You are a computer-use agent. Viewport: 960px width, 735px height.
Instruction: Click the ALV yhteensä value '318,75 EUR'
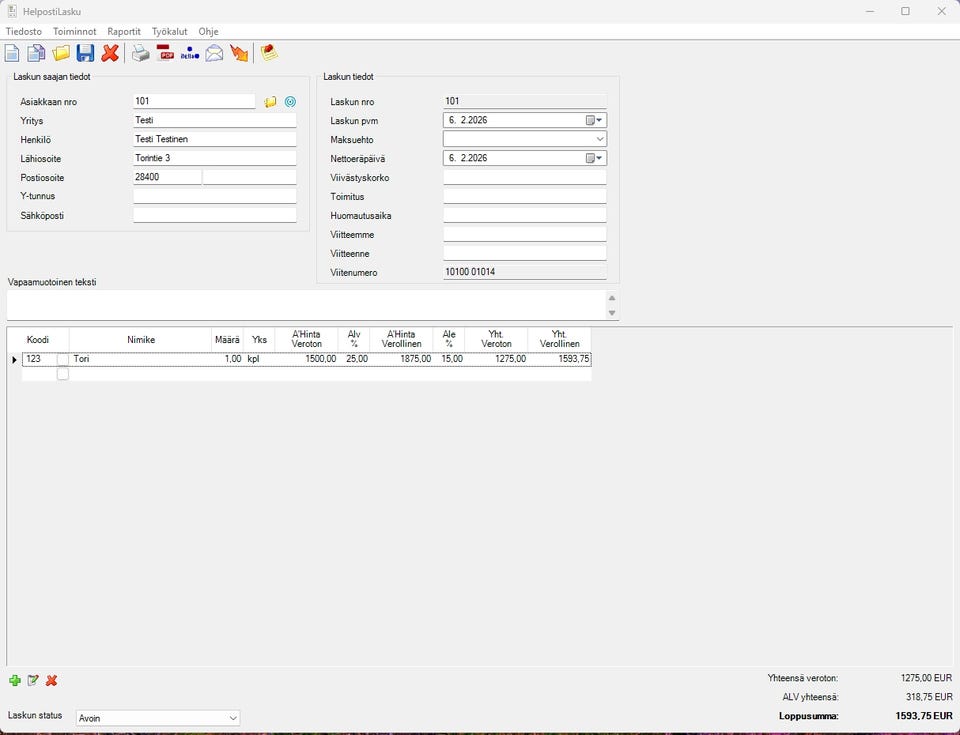(929, 697)
